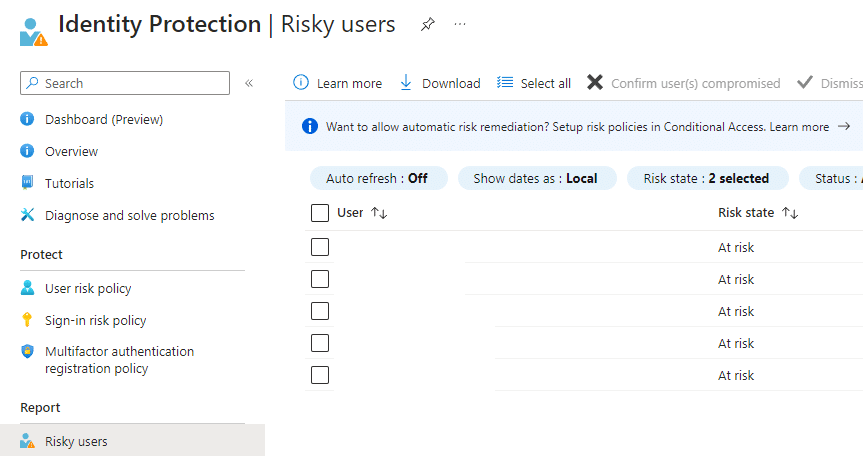Focus the sidebar Search box
Image resolution: width=863 pixels, height=464 pixels.
pyautogui.click(x=125, y=83)
